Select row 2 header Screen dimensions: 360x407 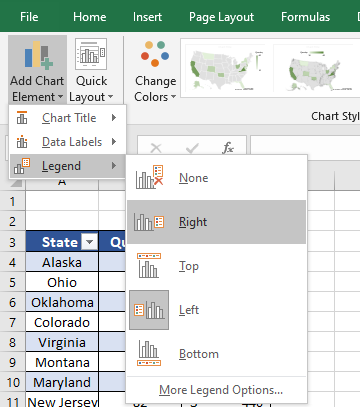13,221
